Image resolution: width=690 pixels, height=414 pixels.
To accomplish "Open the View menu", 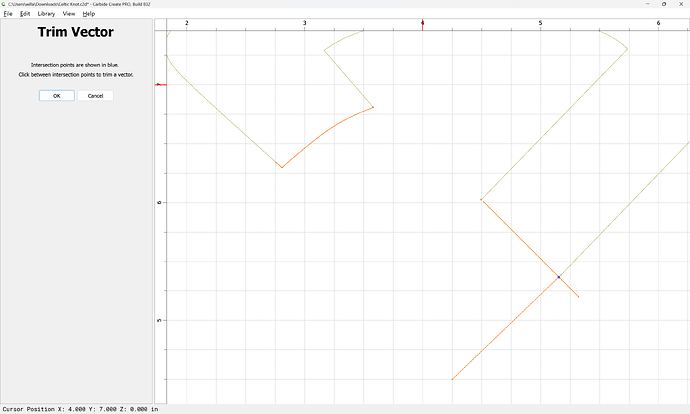I will (68, 14).
